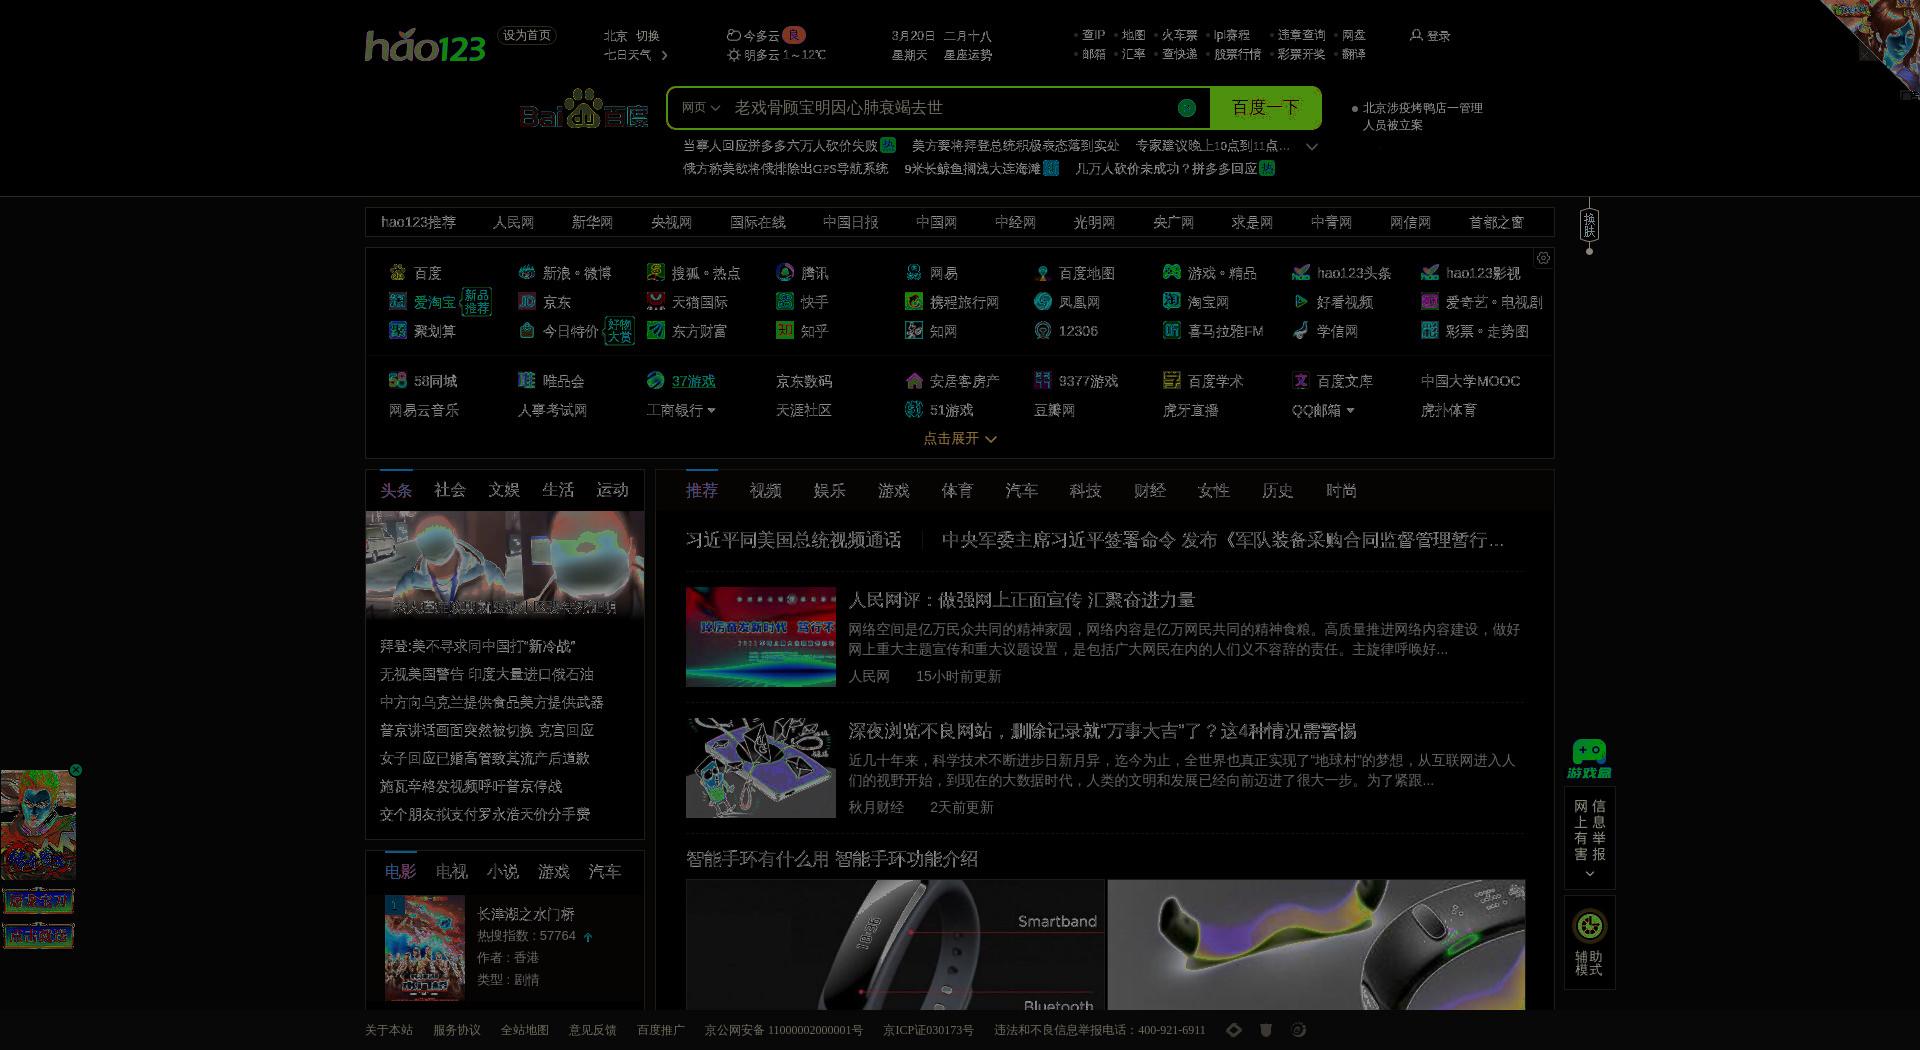1920x1050 pixels.
Task: Open 新浪·微博 site icon
Action: pos(527,272)
